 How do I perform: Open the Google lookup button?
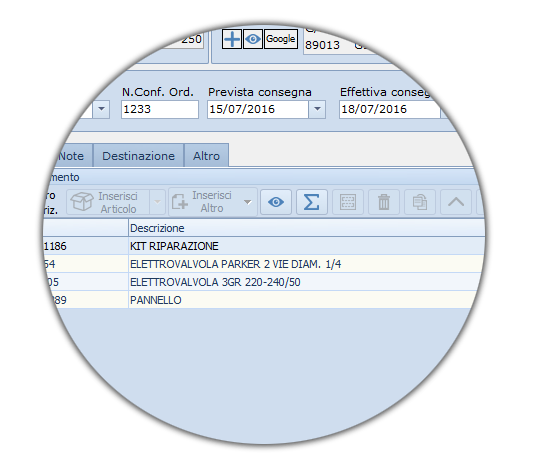281,39
